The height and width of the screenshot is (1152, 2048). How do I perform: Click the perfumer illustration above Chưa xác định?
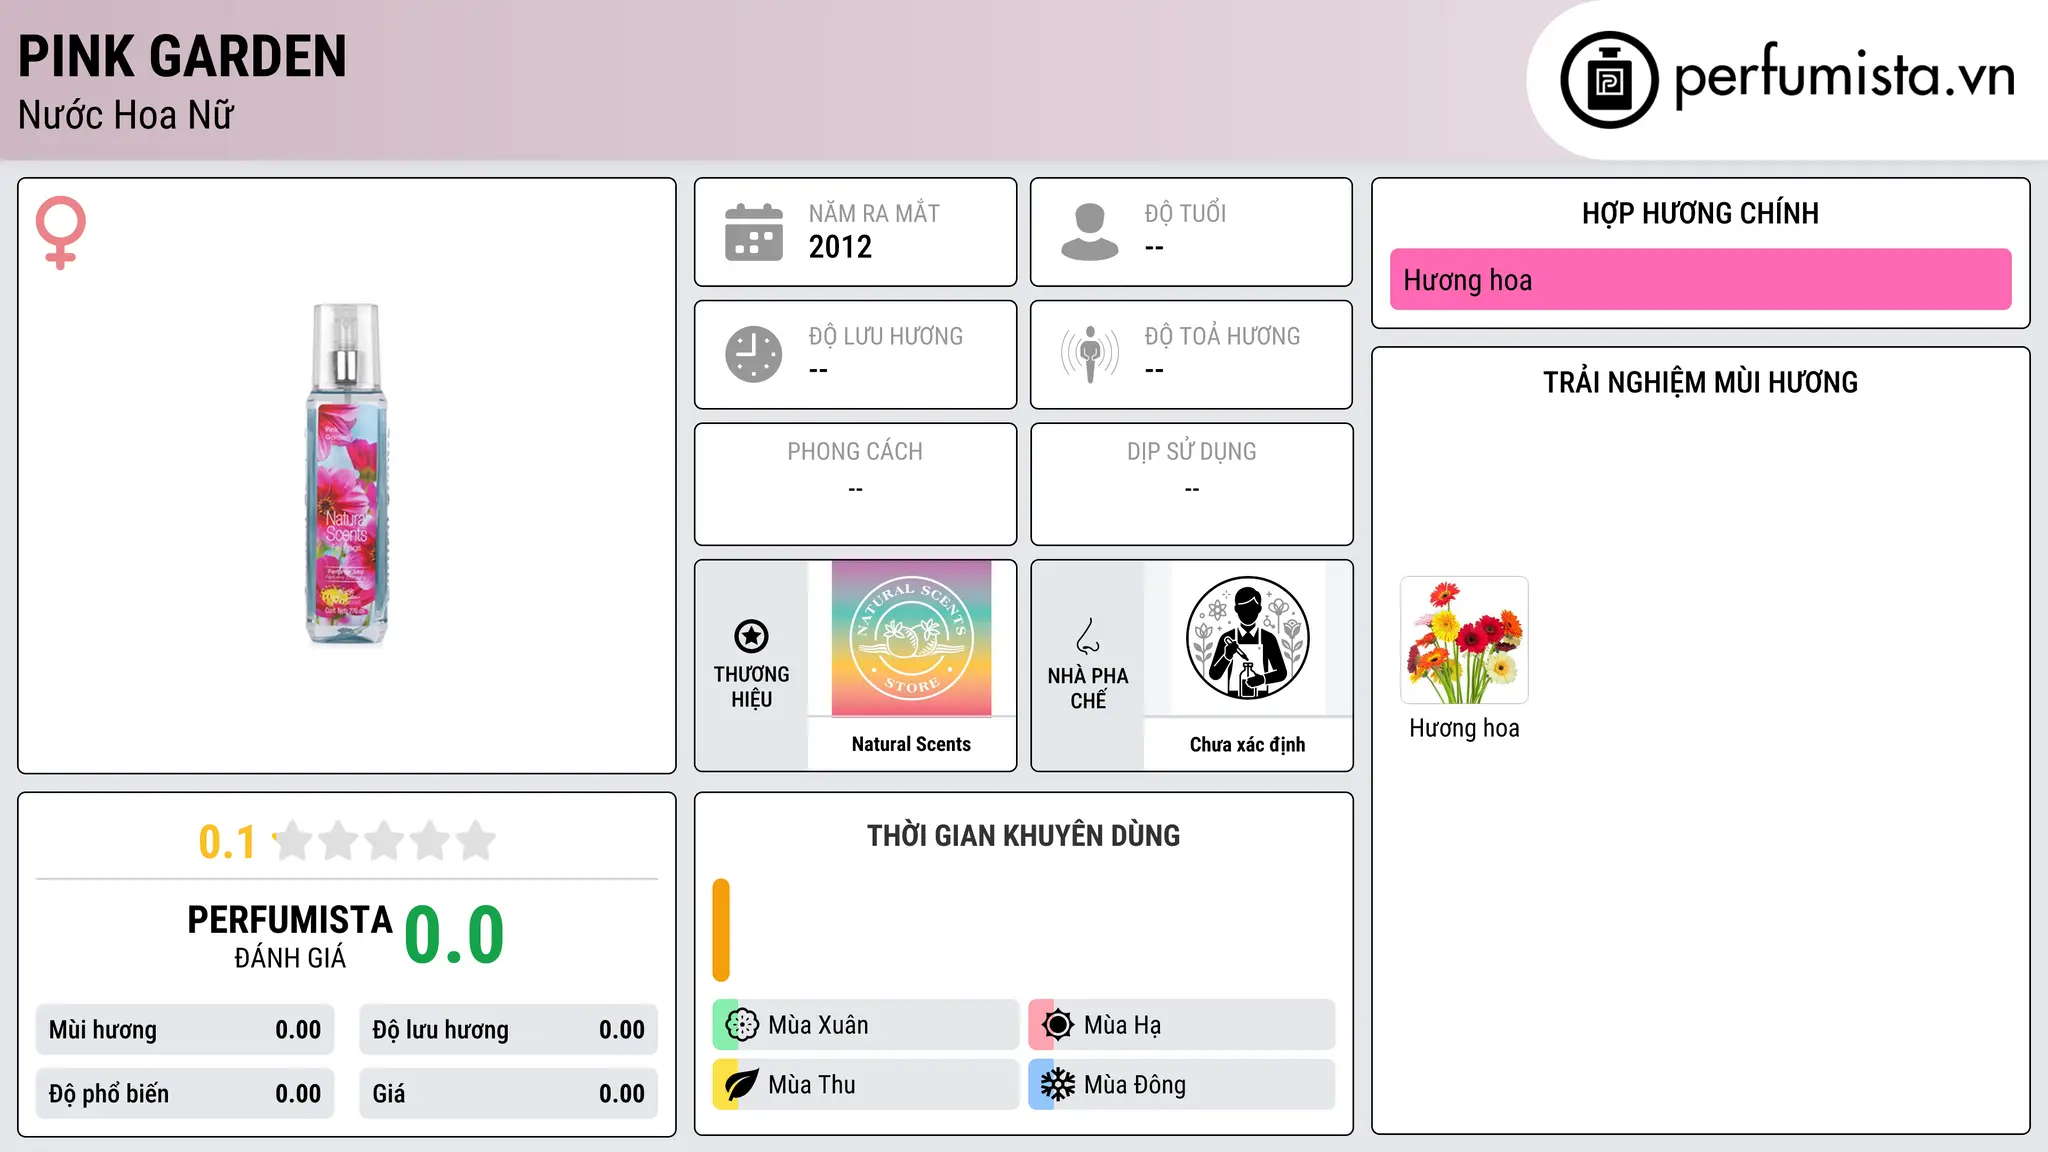pyautogui.click(x=1247, y=638)
